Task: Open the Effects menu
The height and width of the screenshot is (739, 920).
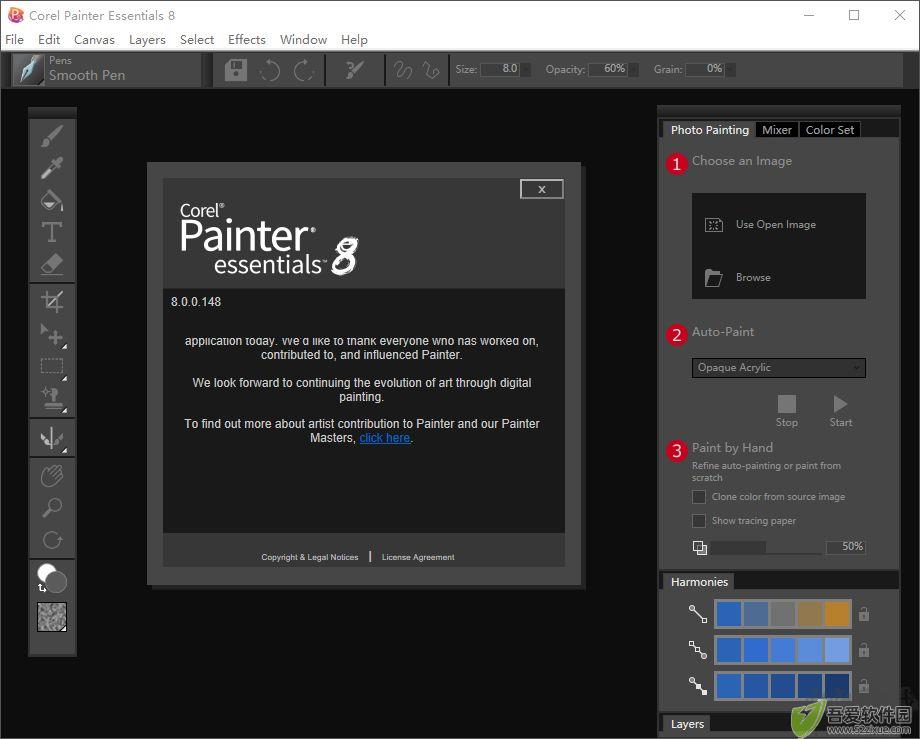Action: click(247, 39)
